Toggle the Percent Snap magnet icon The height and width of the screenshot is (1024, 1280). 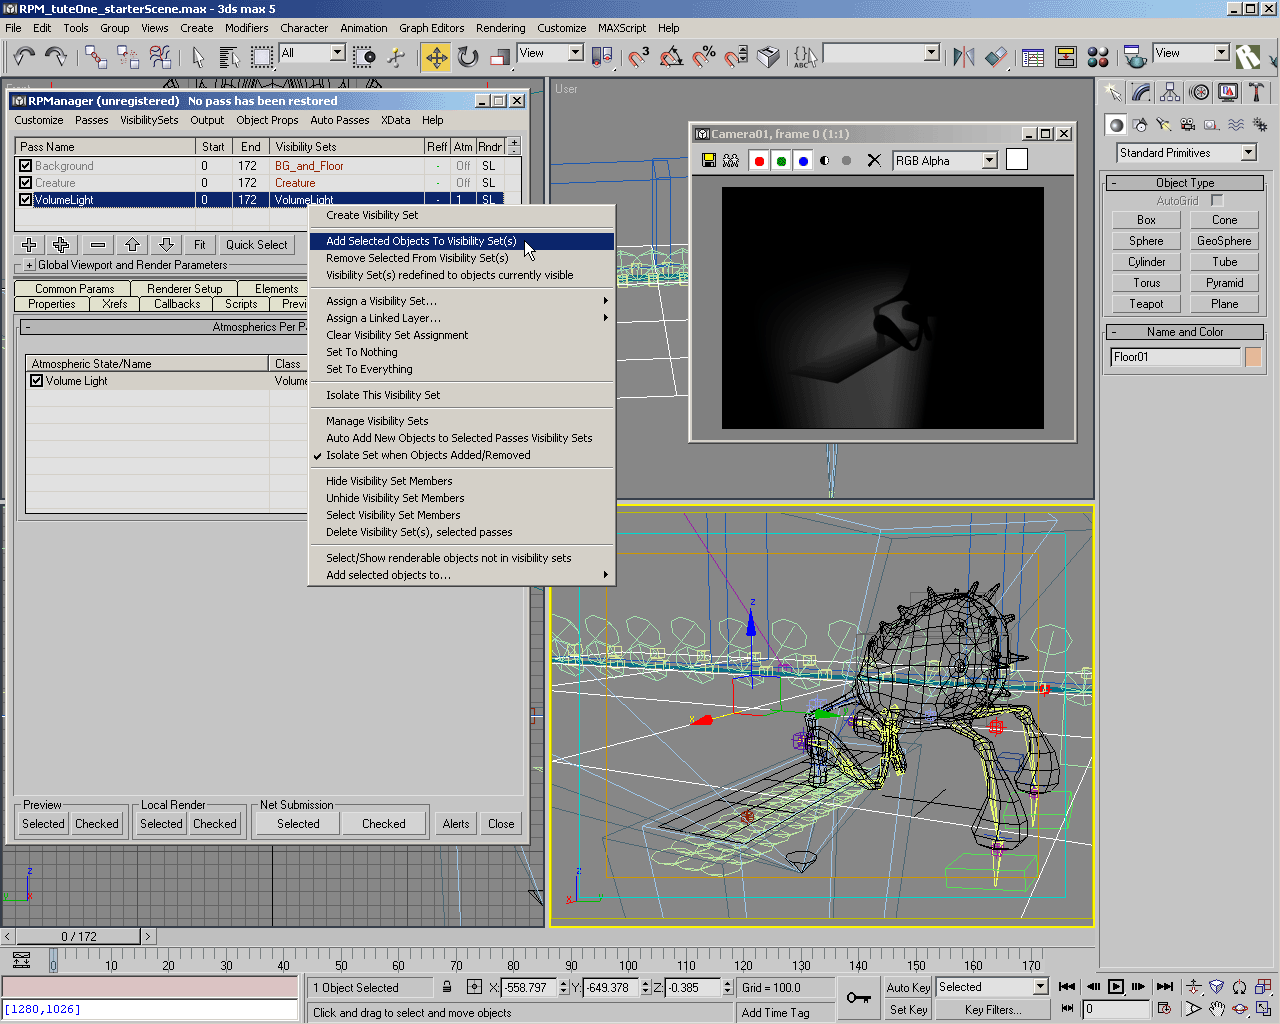(x=704, y=56)
